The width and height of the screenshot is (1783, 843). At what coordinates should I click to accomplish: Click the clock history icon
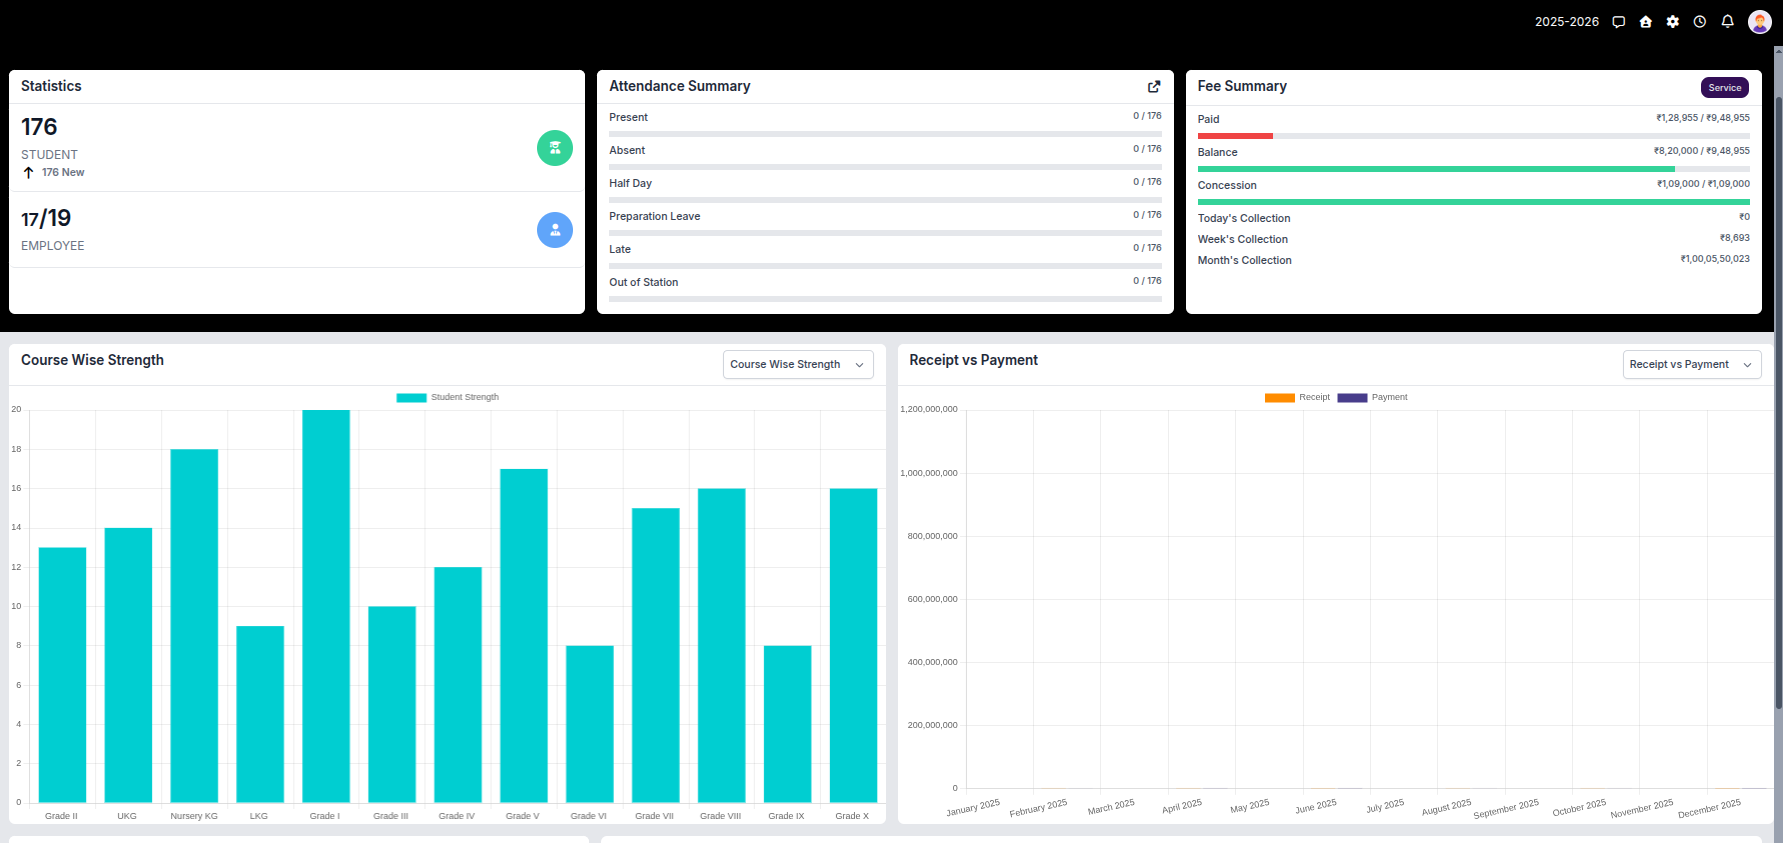click(x=1699, y=22)
